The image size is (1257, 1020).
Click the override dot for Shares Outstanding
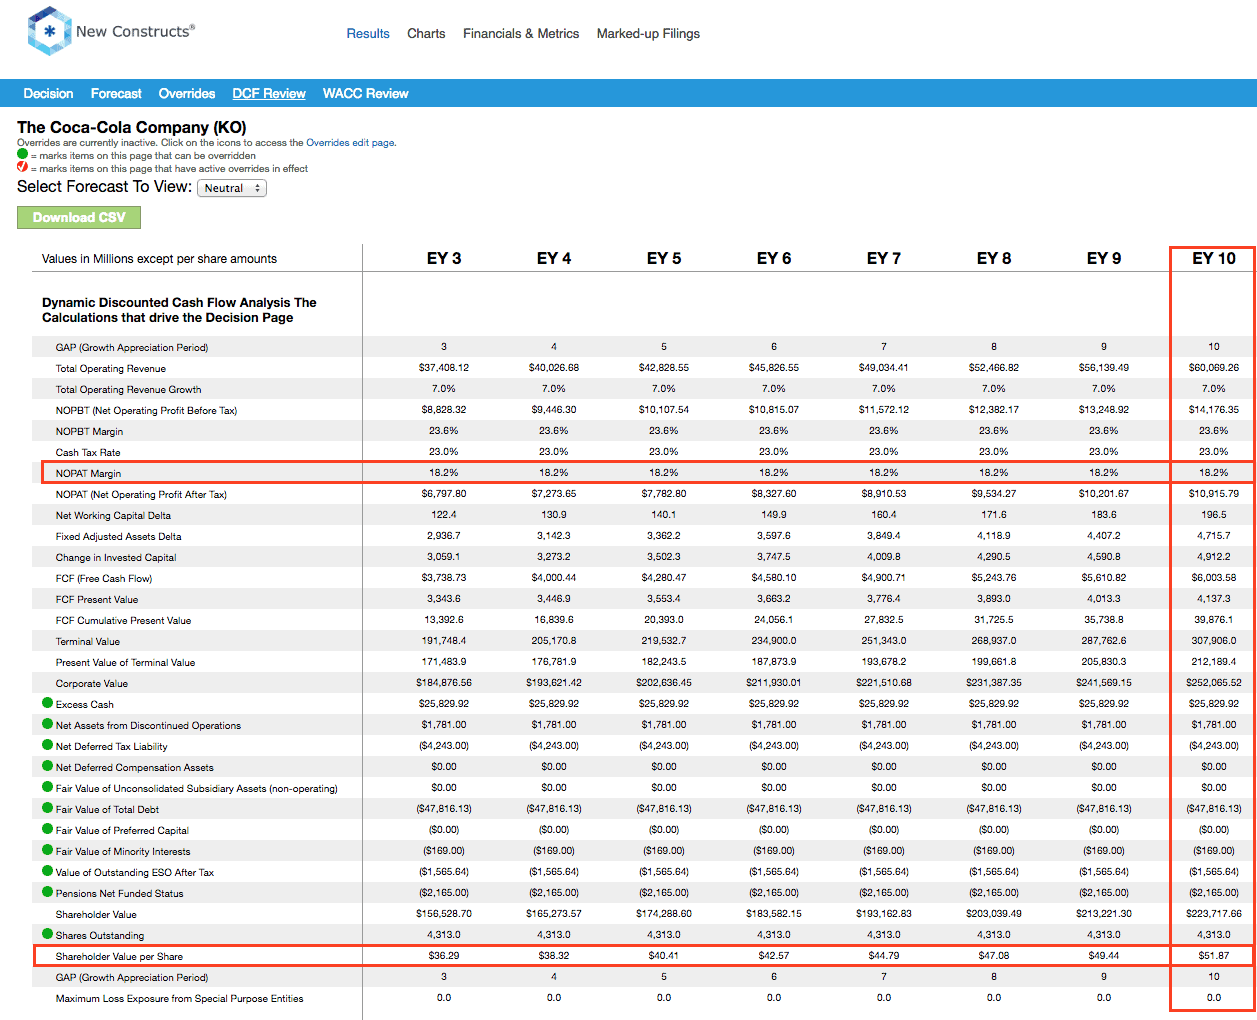pyautogui.click(x=47, y=934)
